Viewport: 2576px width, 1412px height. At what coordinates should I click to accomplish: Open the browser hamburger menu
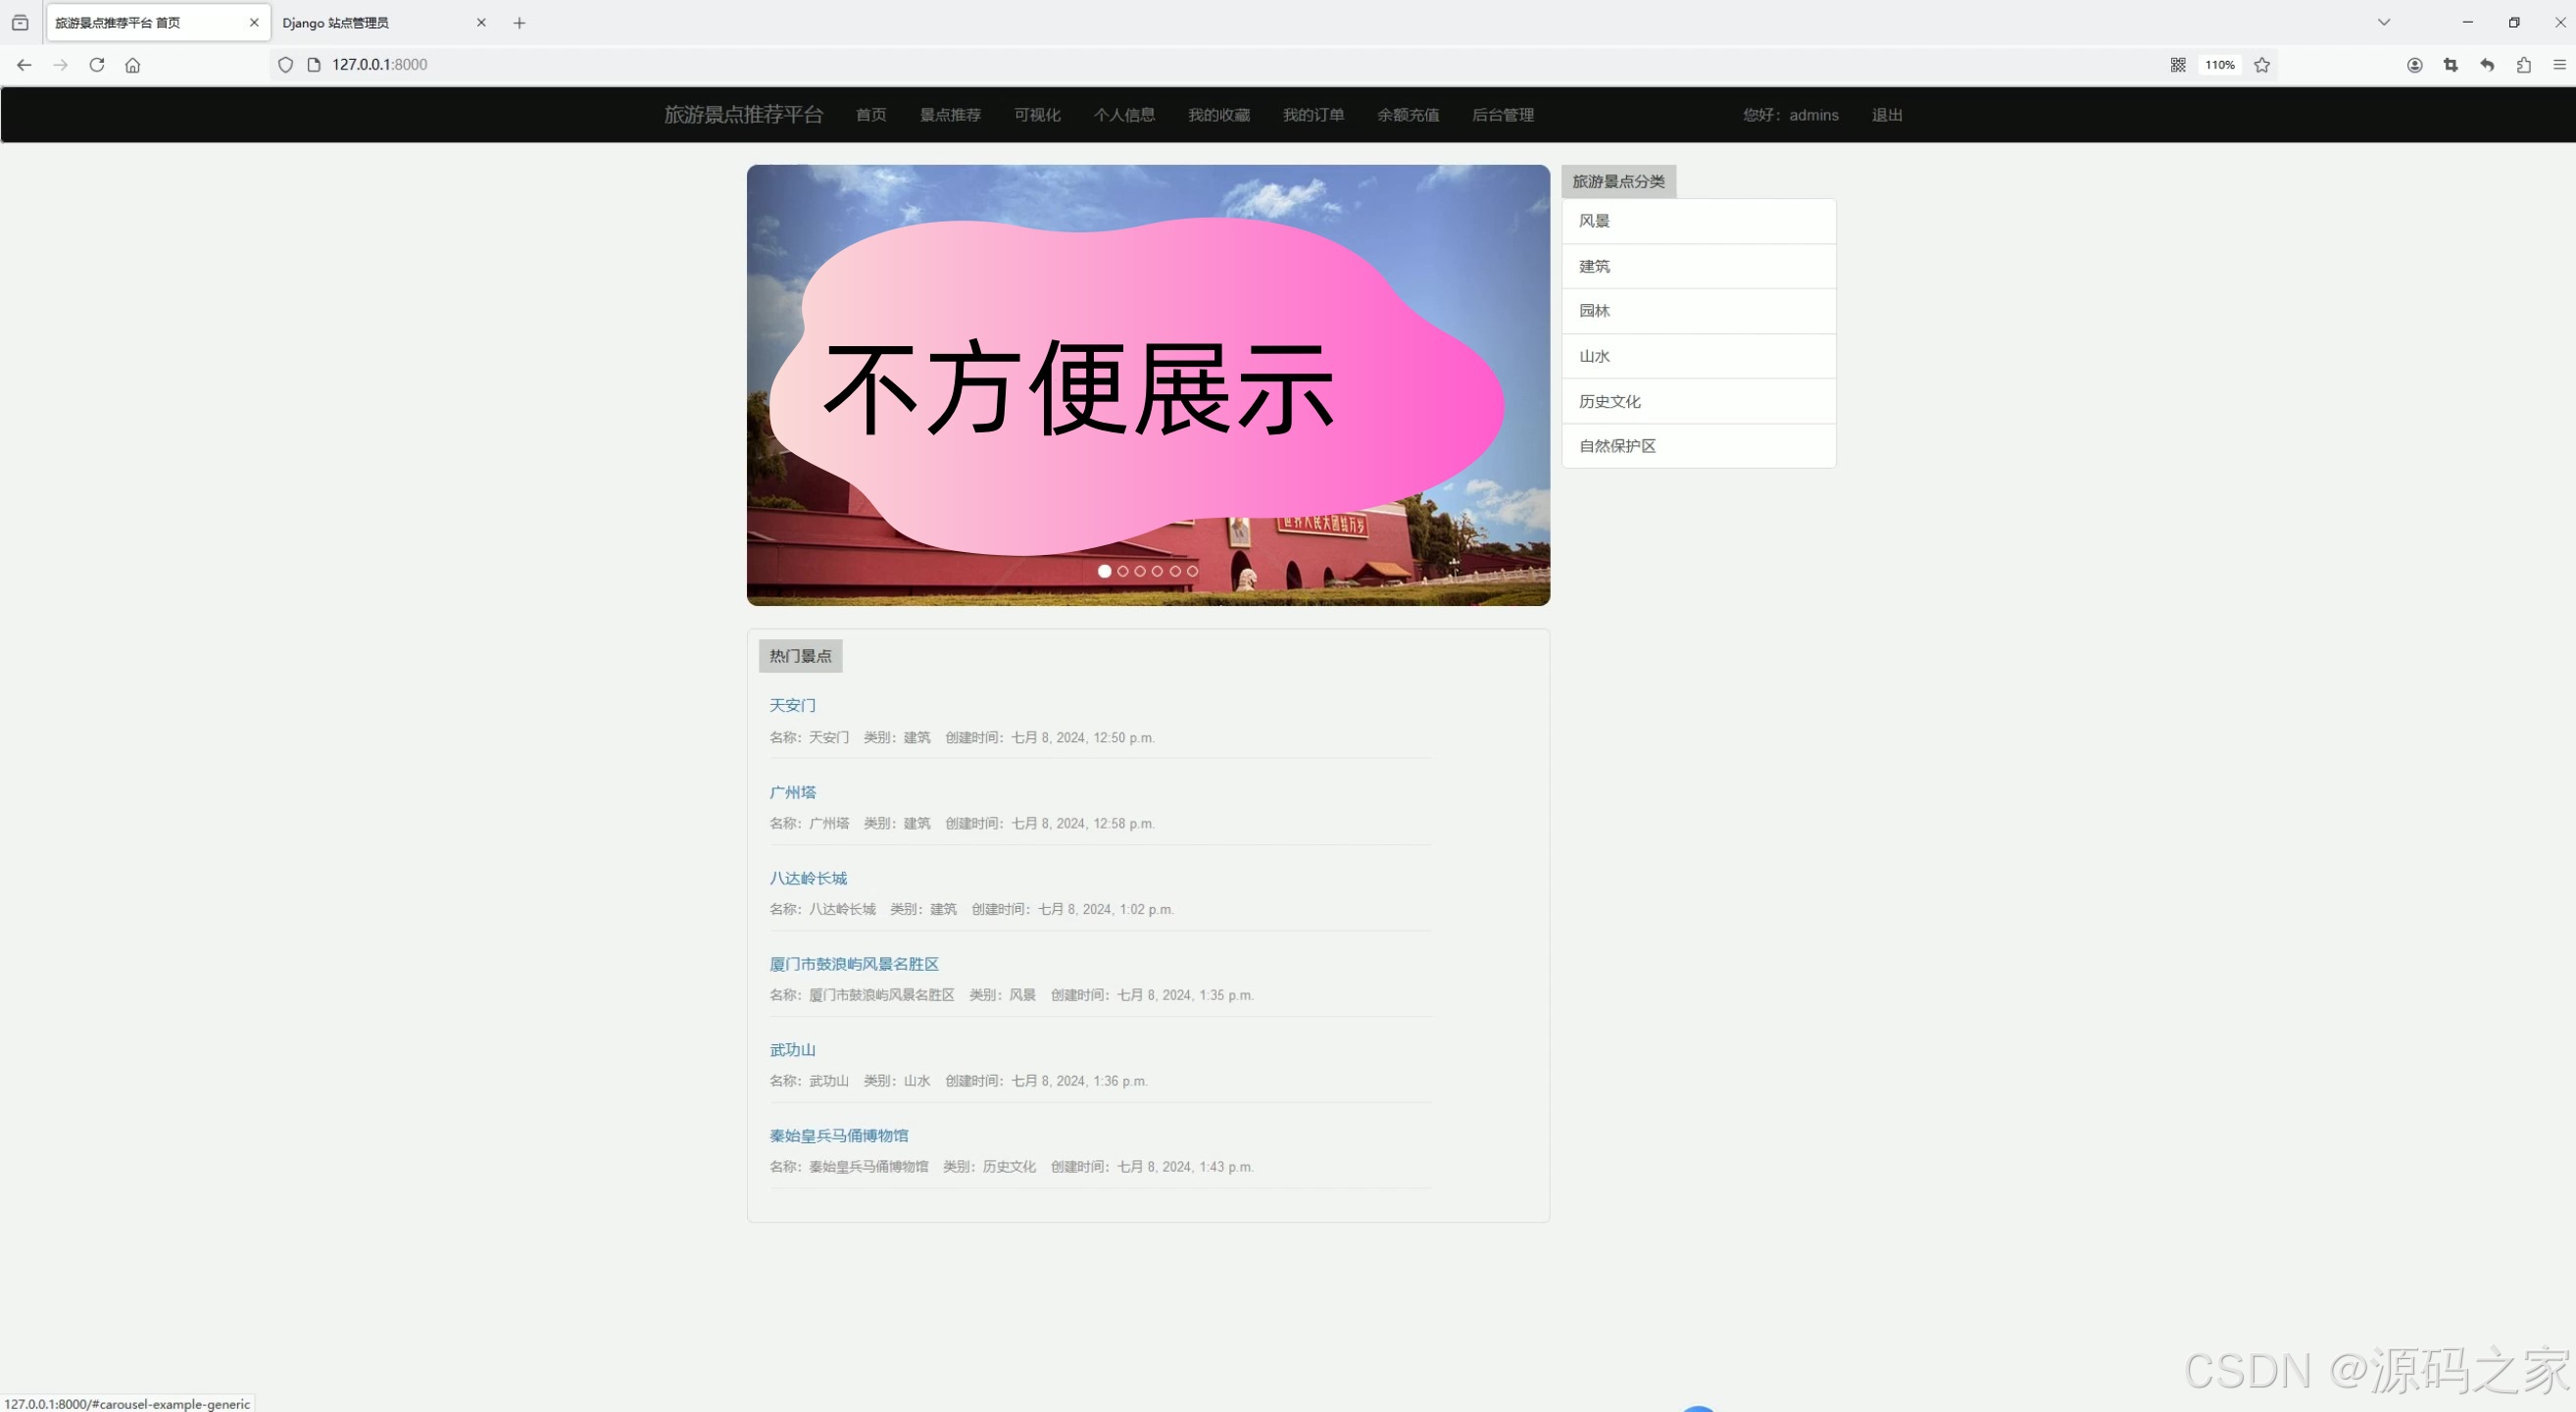(x=2560, y=64)
